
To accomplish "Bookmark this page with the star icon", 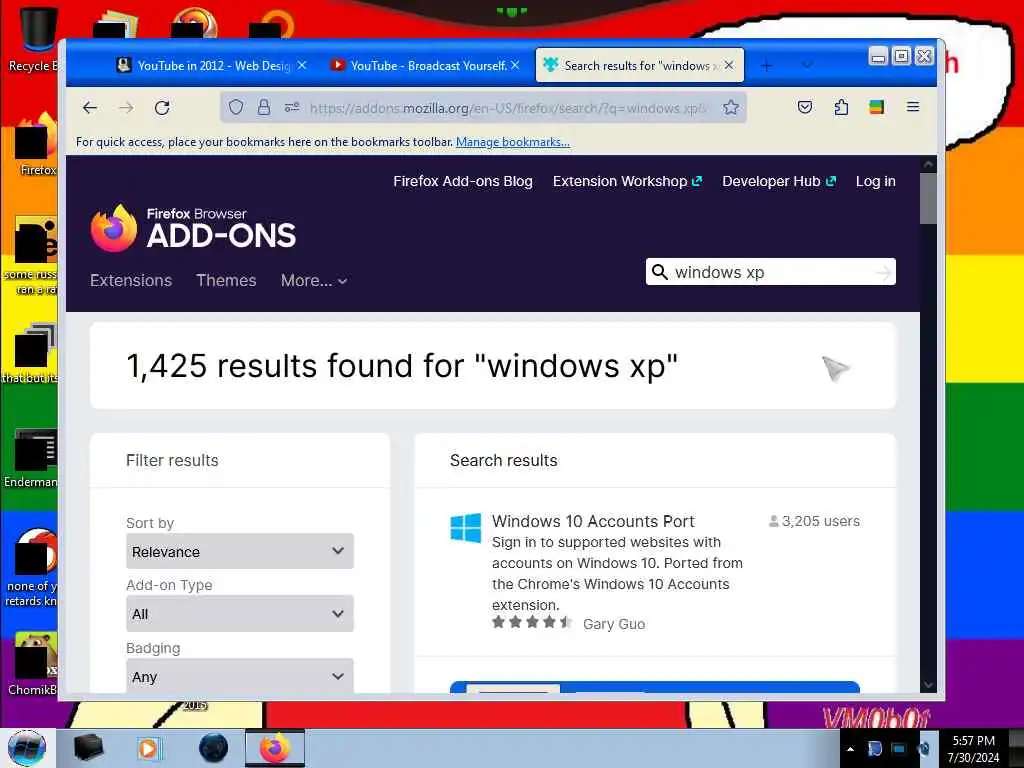I will (731, 108).
